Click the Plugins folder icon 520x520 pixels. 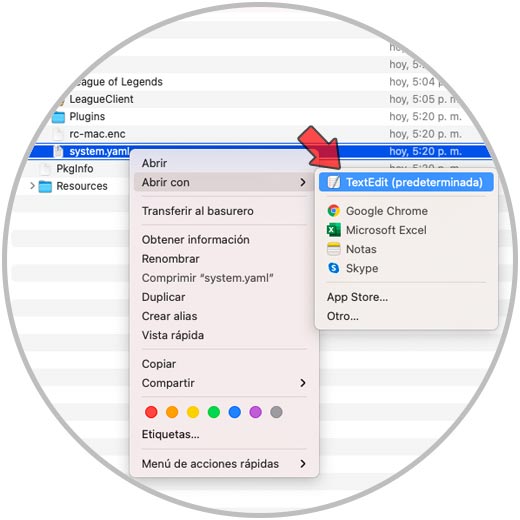point(59,117)
